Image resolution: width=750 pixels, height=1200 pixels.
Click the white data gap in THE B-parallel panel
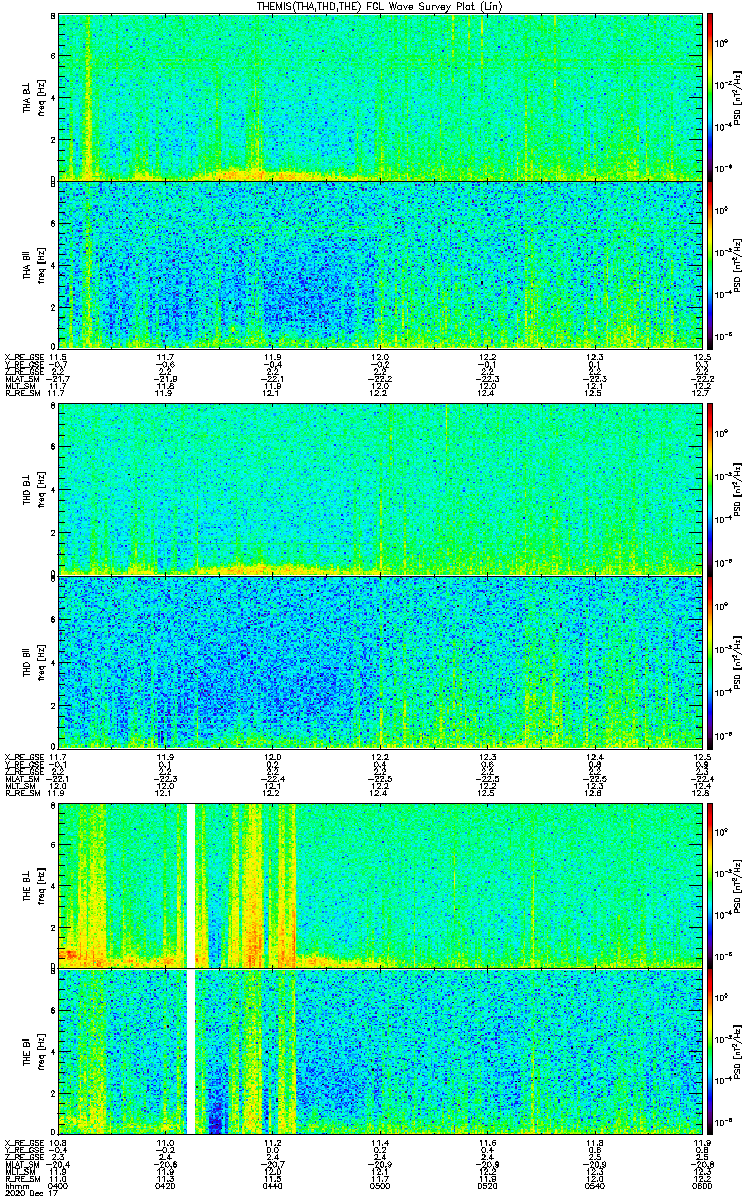[191, 1050]
